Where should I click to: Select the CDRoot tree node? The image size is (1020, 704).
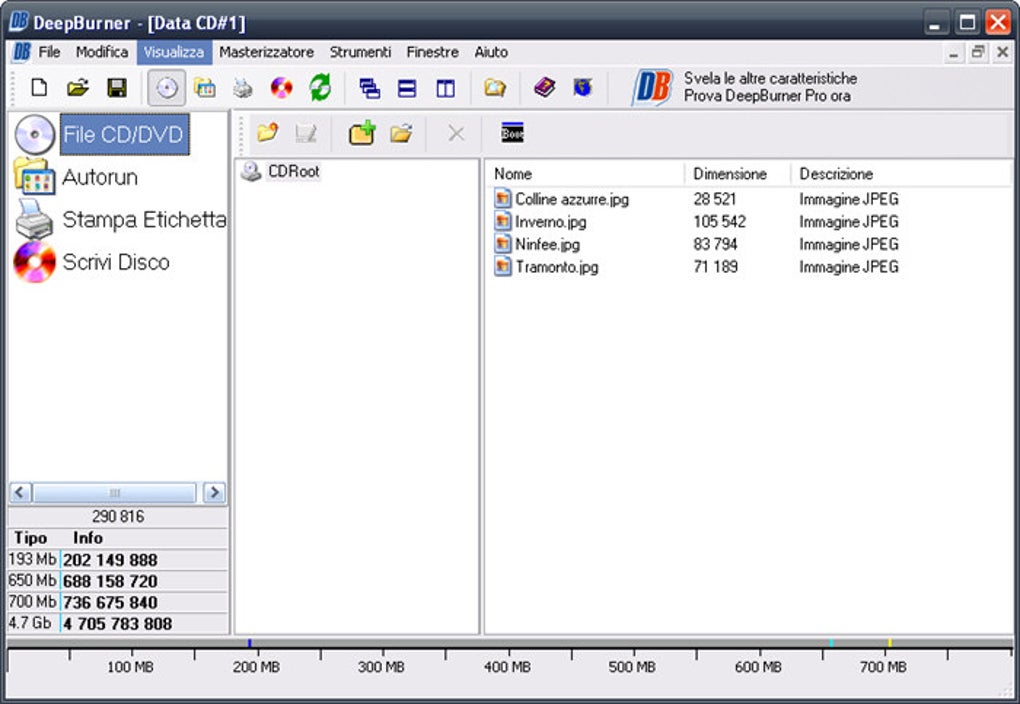(293, 171)
